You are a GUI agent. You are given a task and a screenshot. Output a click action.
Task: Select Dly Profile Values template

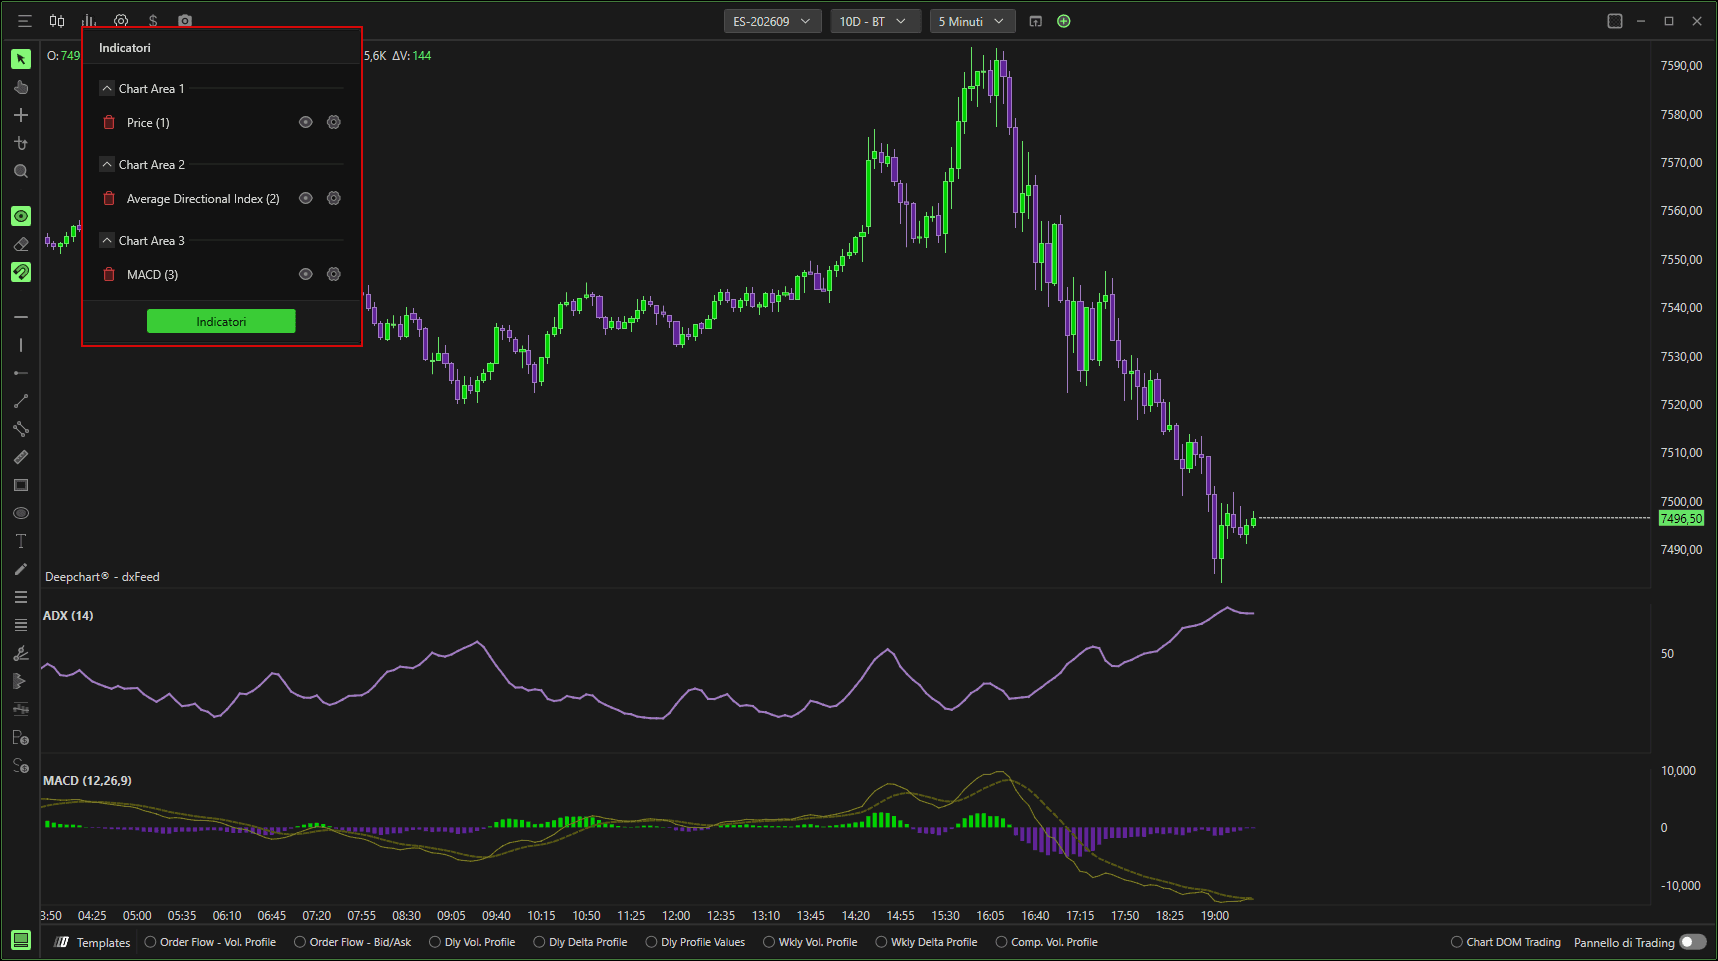(x=696, y=942)
